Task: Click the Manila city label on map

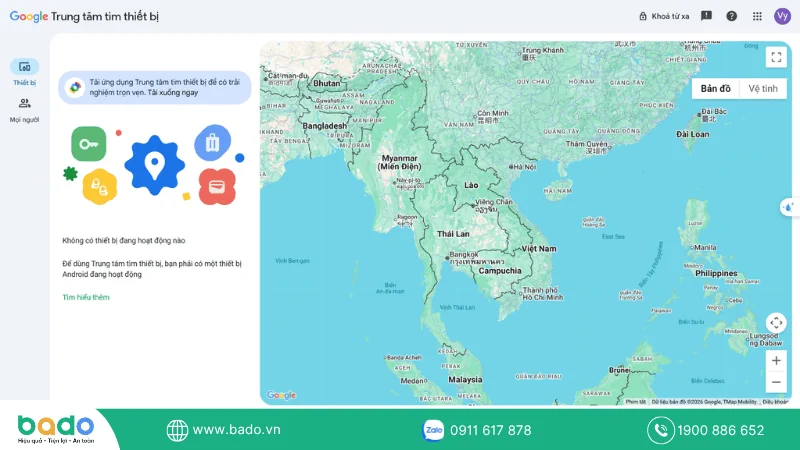Action: tap(705, 247)
